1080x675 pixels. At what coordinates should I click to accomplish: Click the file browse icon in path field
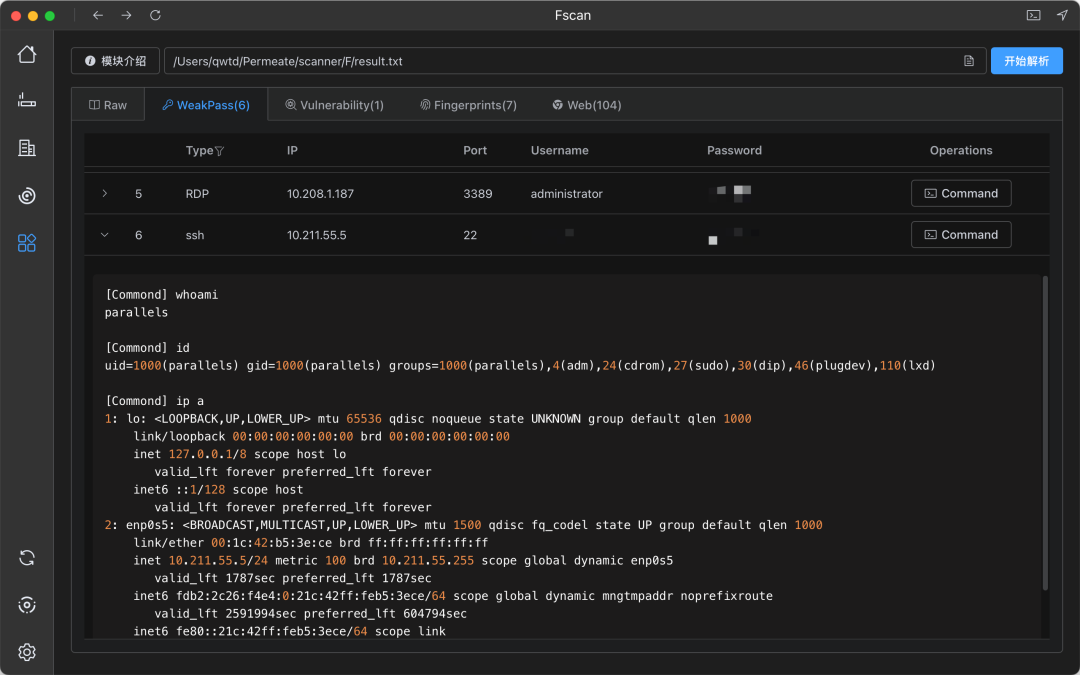pos(969,61)
